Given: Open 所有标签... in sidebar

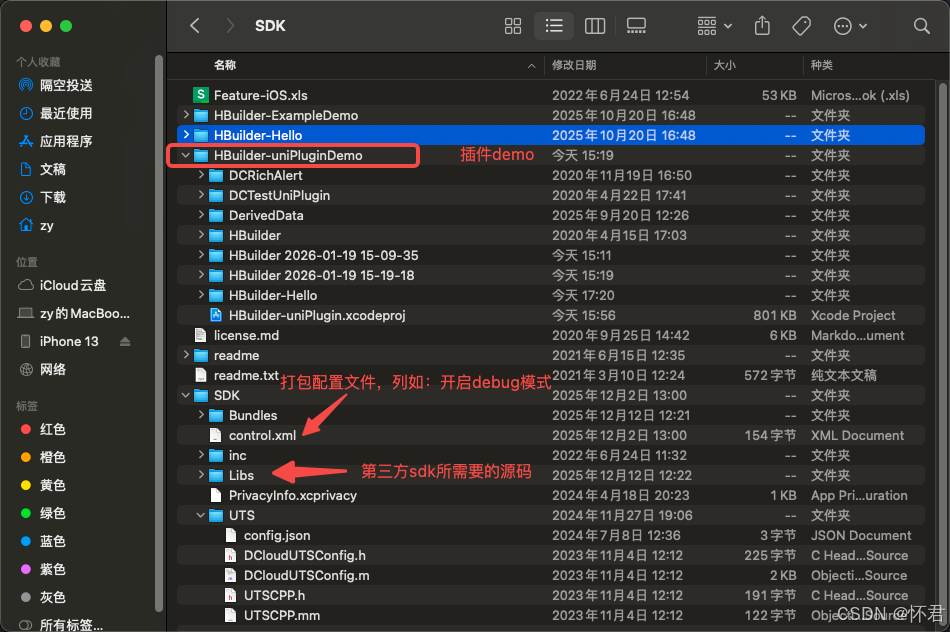Looking at the screenshot, I should 61,624.
